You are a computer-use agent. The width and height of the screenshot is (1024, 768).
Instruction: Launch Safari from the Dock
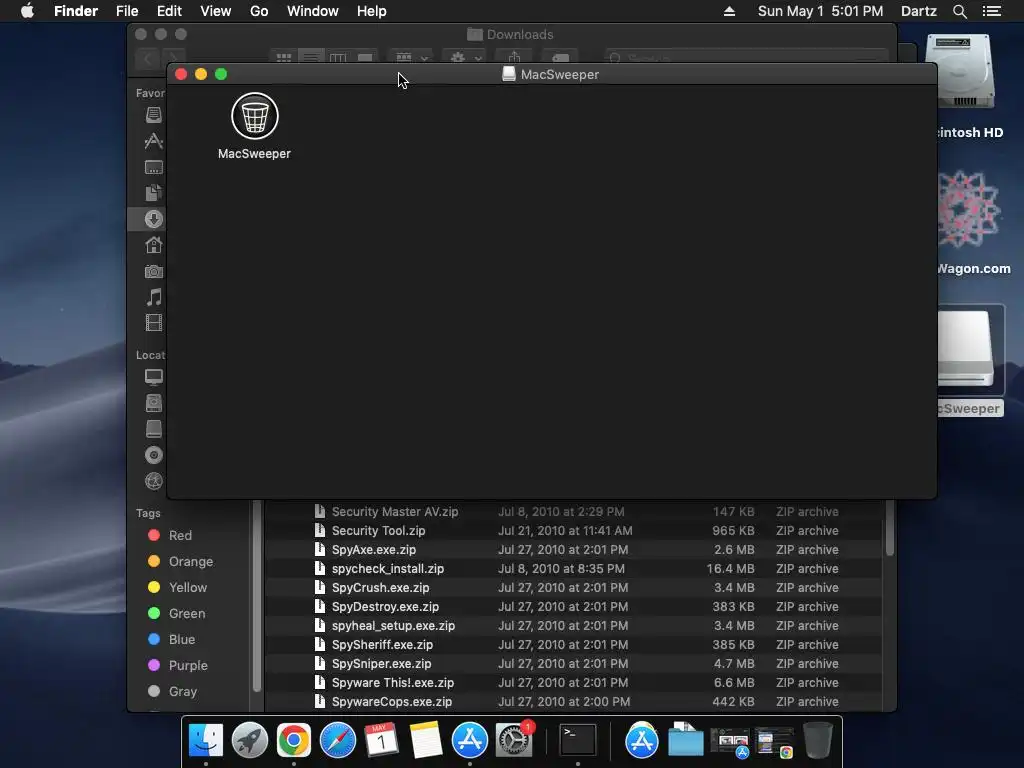pyautogui.click(x=338, y=741)
